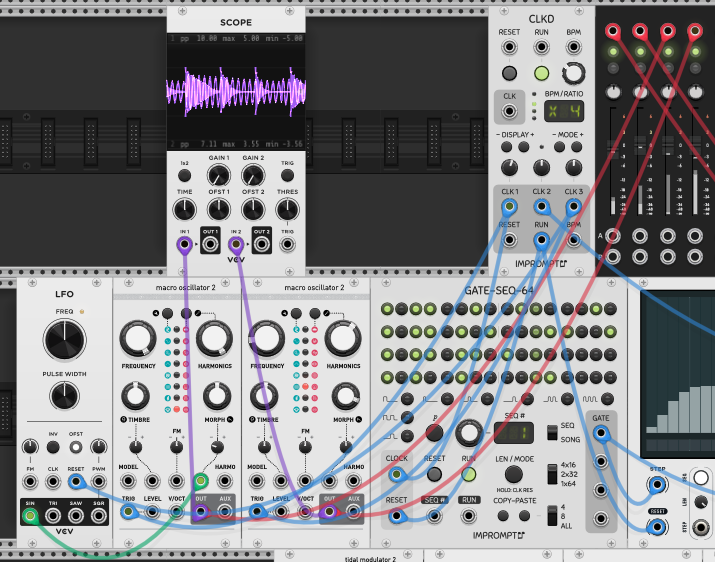Click CLOCK input jack on GATE-SEQ-64

point(396,475)
